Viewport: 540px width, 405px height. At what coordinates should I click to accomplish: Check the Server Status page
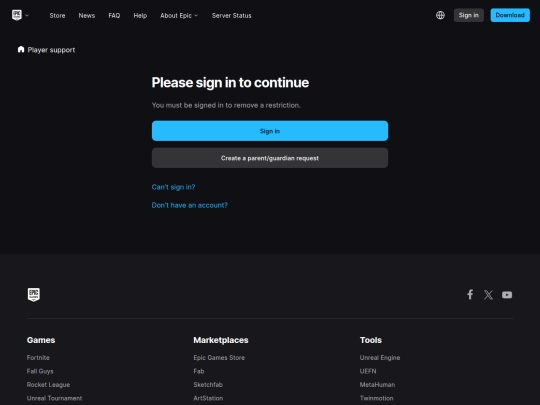[231, 15]
